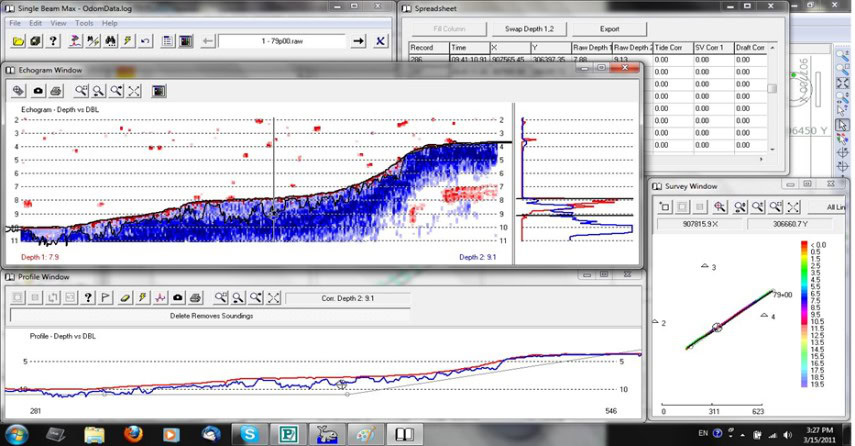Click the zoom extents icon in Survey Window toolbar
855x446 pixels.
pyautogui.click(x=794, y=207)
